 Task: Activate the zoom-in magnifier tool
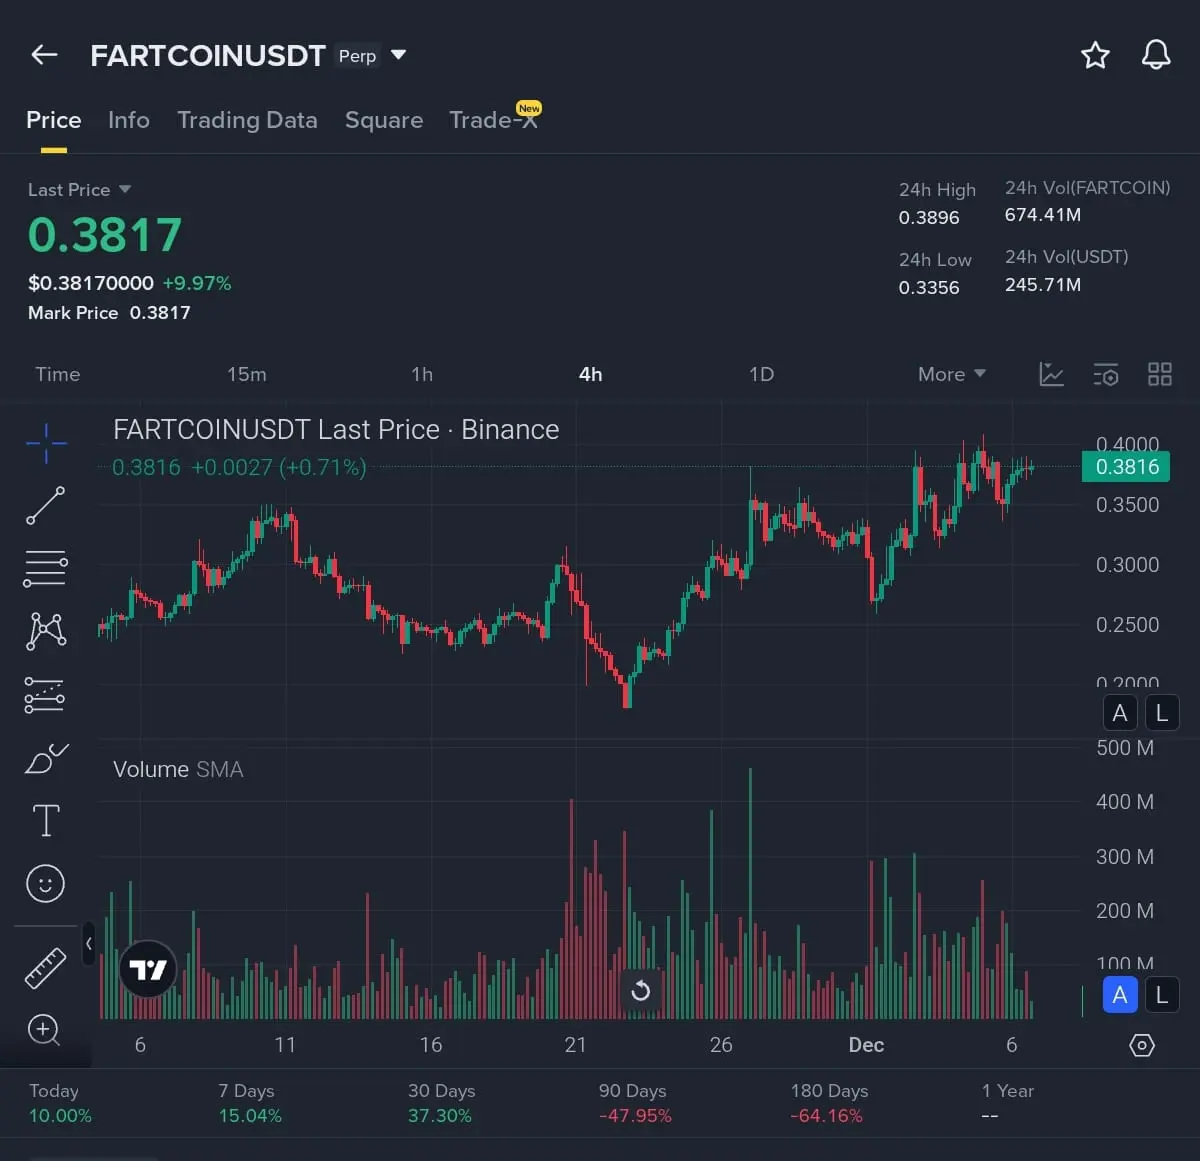click(x=45, y=1029)
